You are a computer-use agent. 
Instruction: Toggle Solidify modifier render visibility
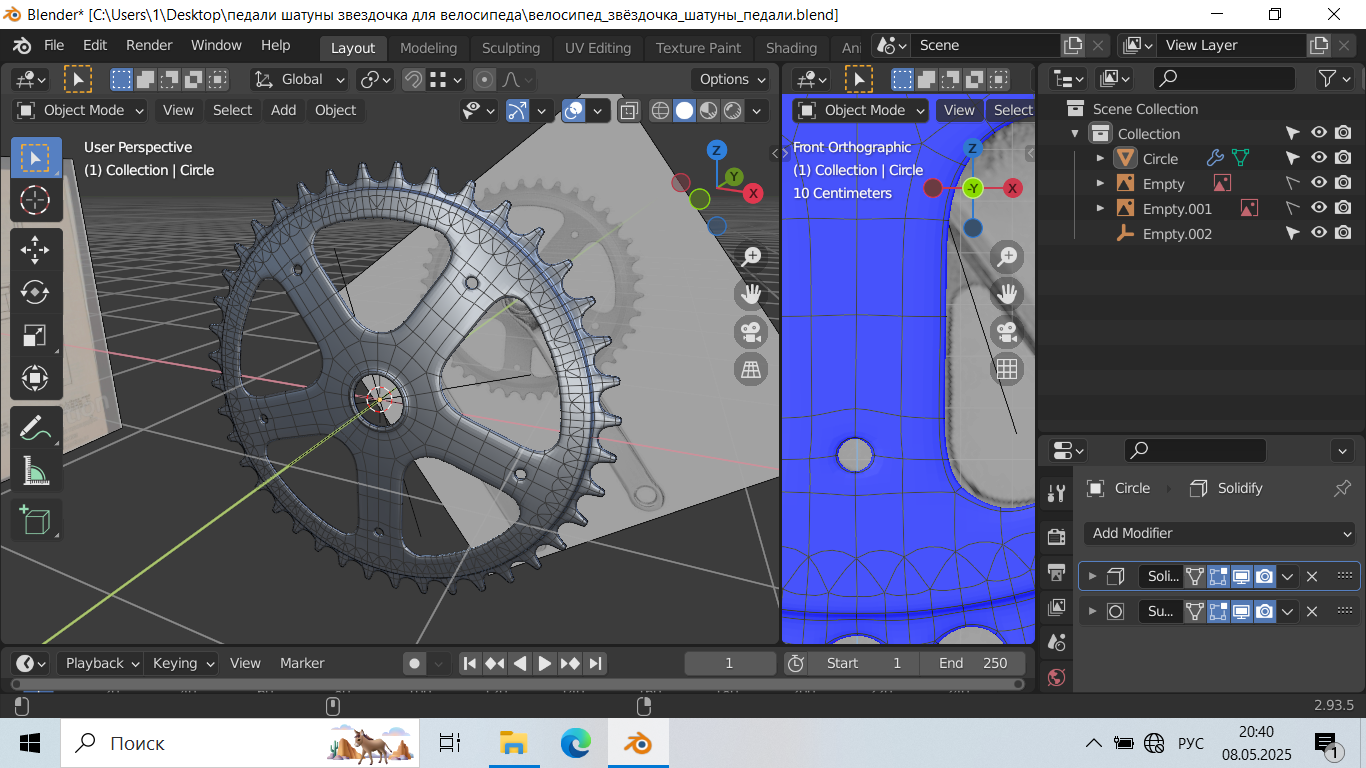coord(1265,576)
